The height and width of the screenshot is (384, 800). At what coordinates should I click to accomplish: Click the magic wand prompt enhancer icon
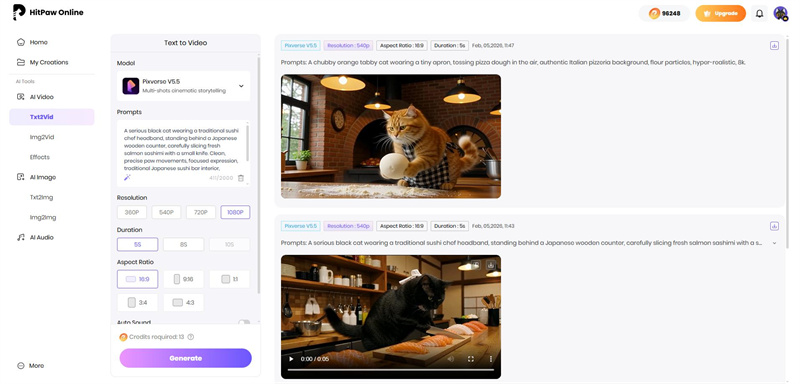[x=127, y=177]
